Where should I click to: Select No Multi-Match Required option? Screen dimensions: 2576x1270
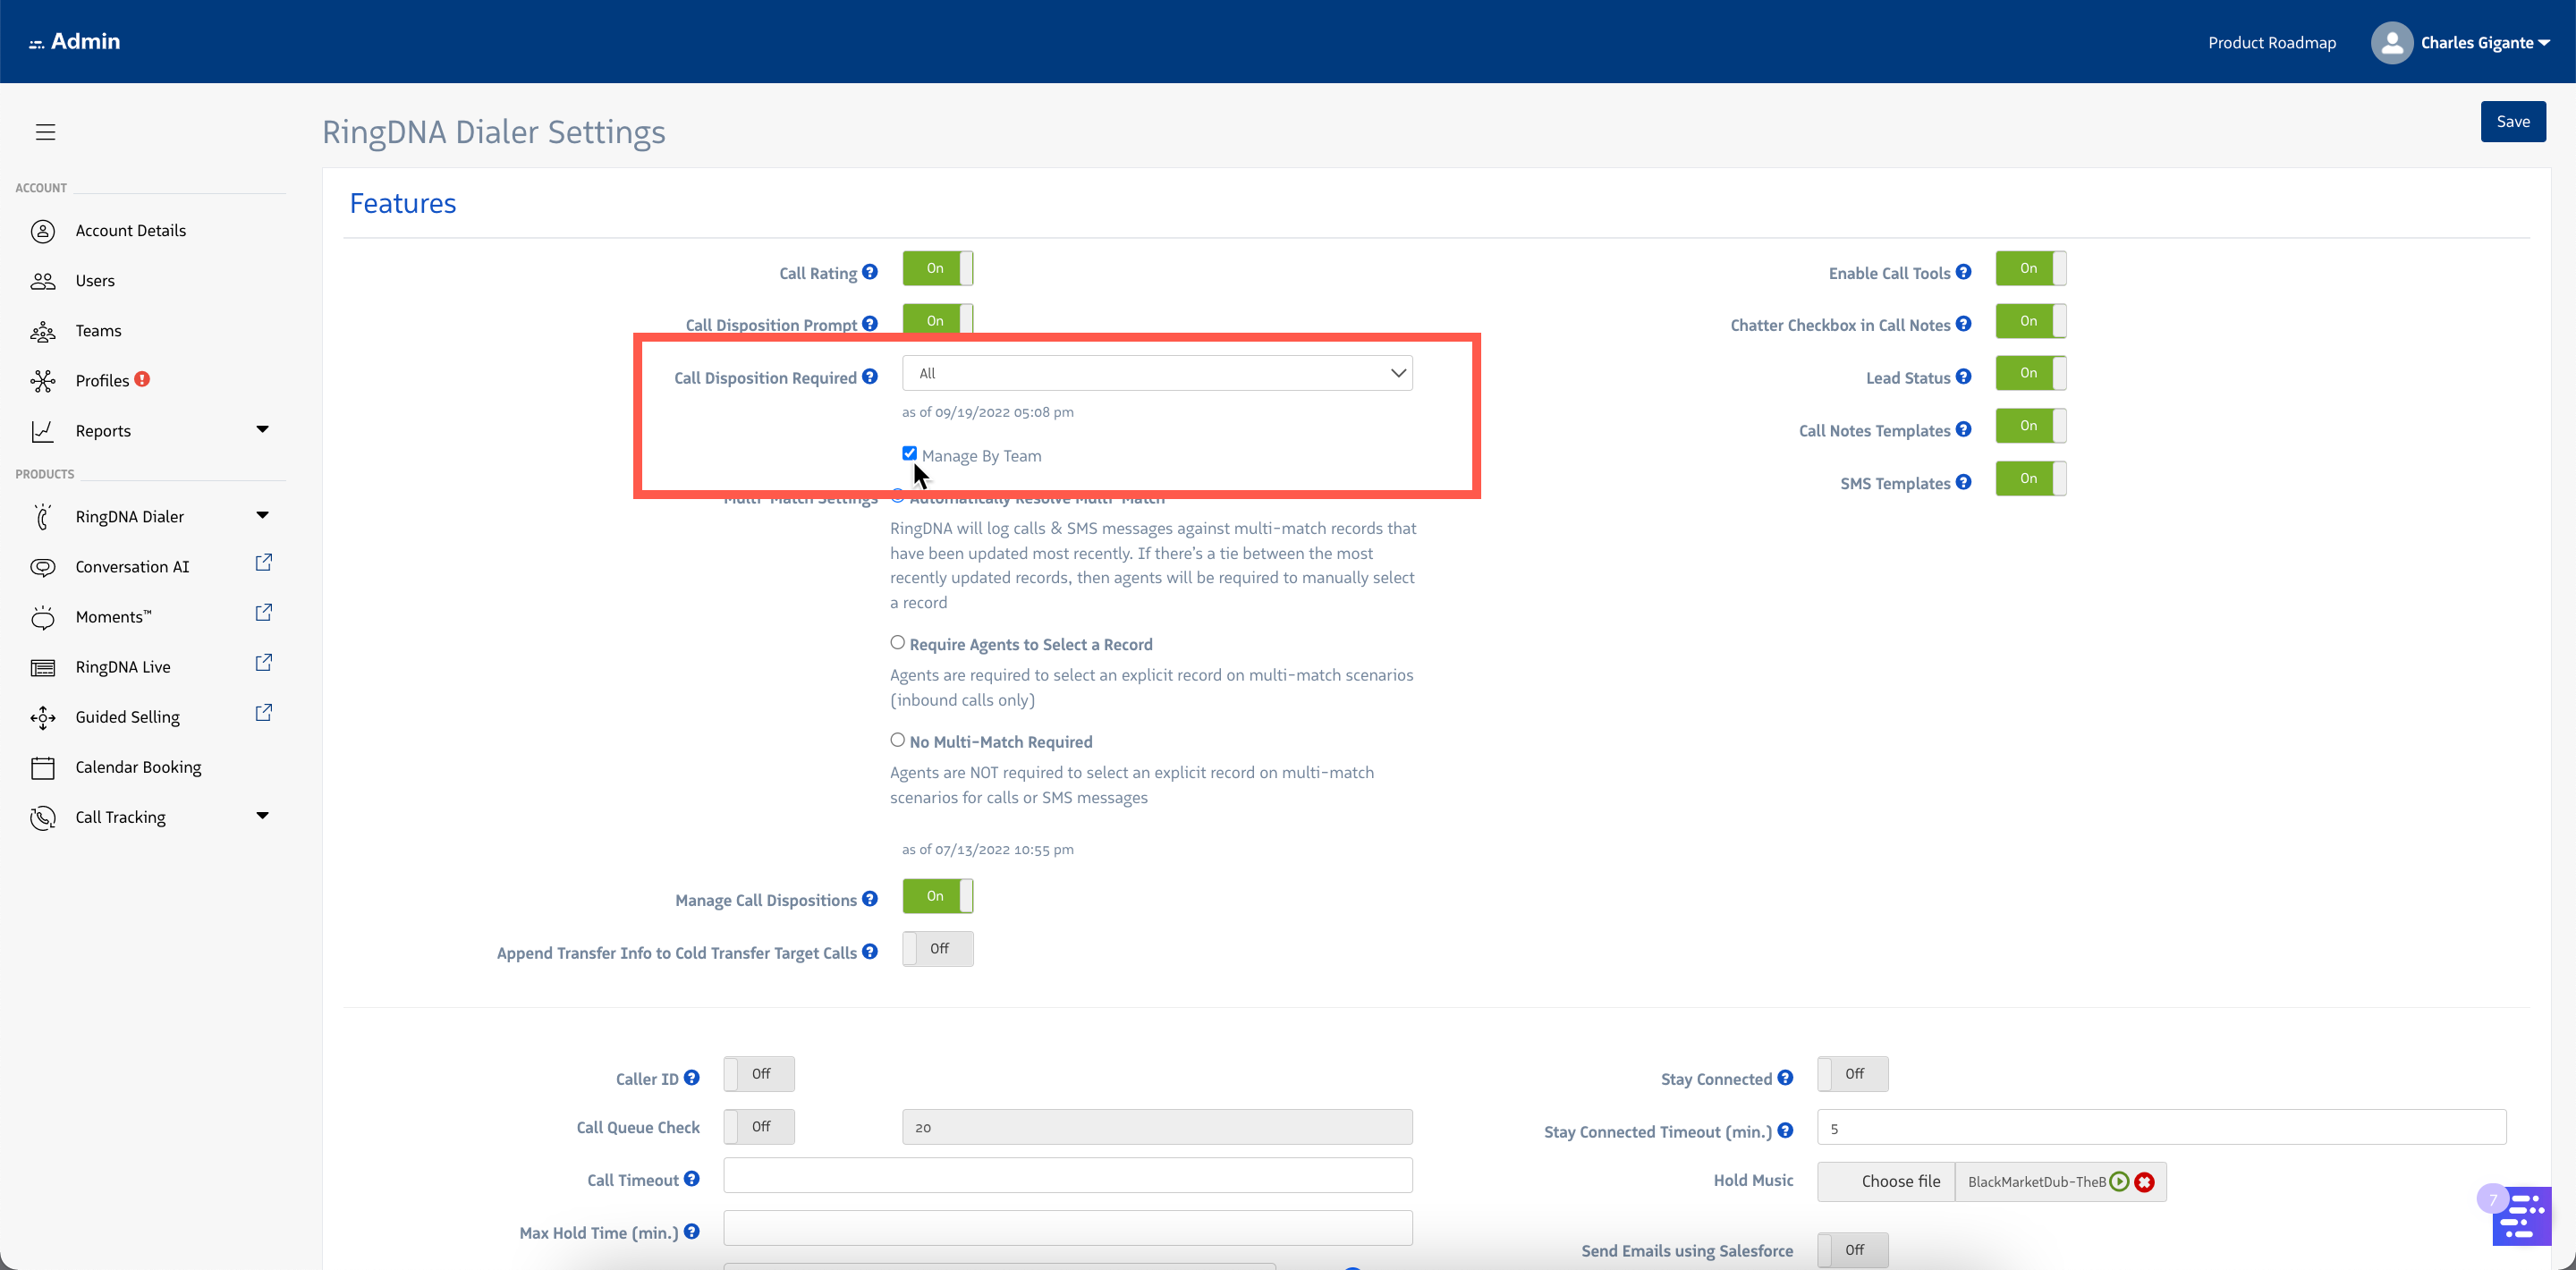point(897,740)
